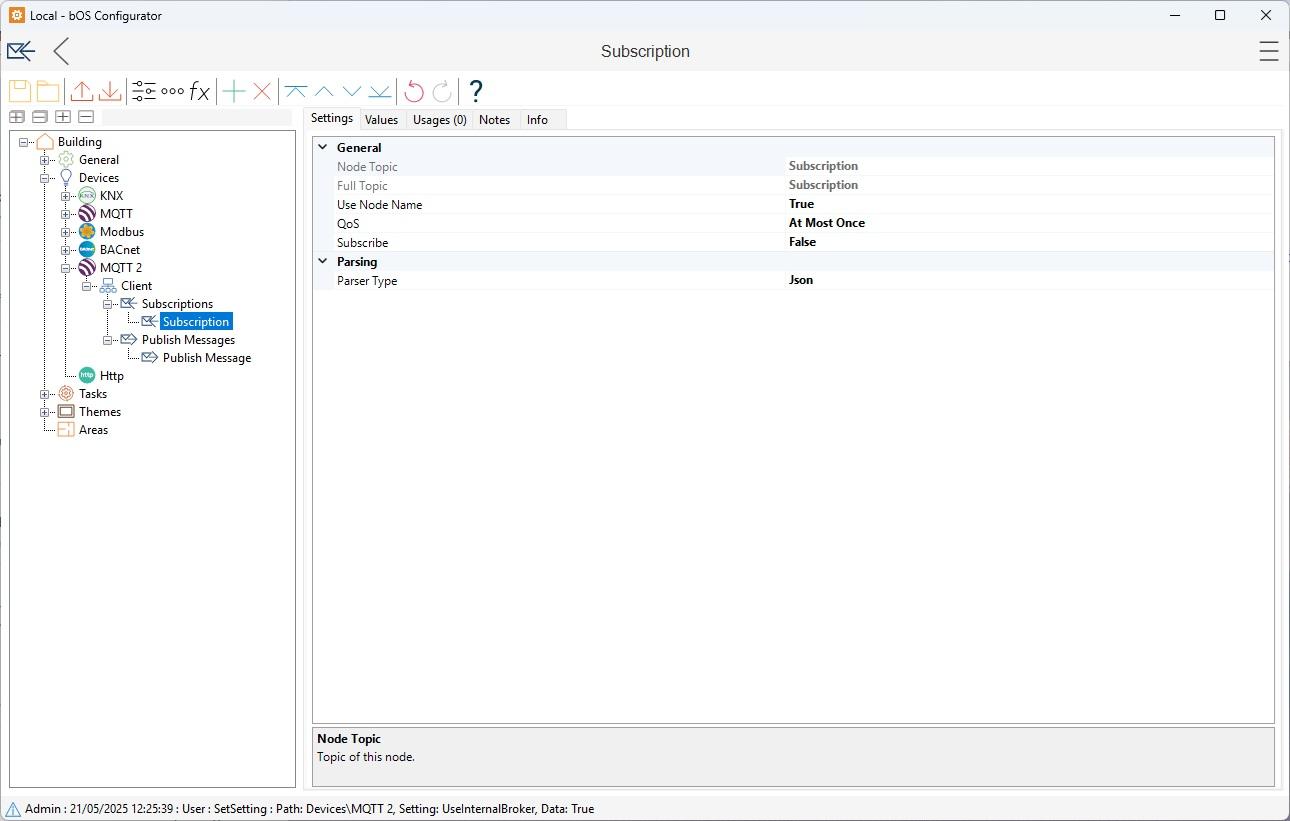Expand the BACnet device node

pos(66,250)
